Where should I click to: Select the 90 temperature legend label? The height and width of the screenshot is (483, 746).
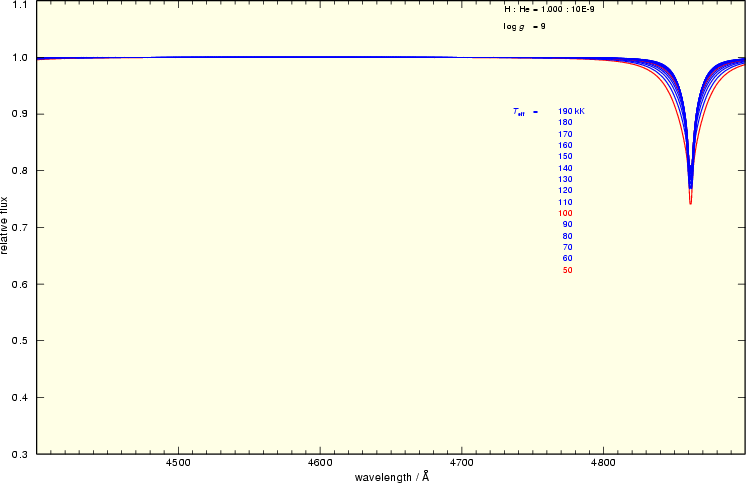click(568, 224)
